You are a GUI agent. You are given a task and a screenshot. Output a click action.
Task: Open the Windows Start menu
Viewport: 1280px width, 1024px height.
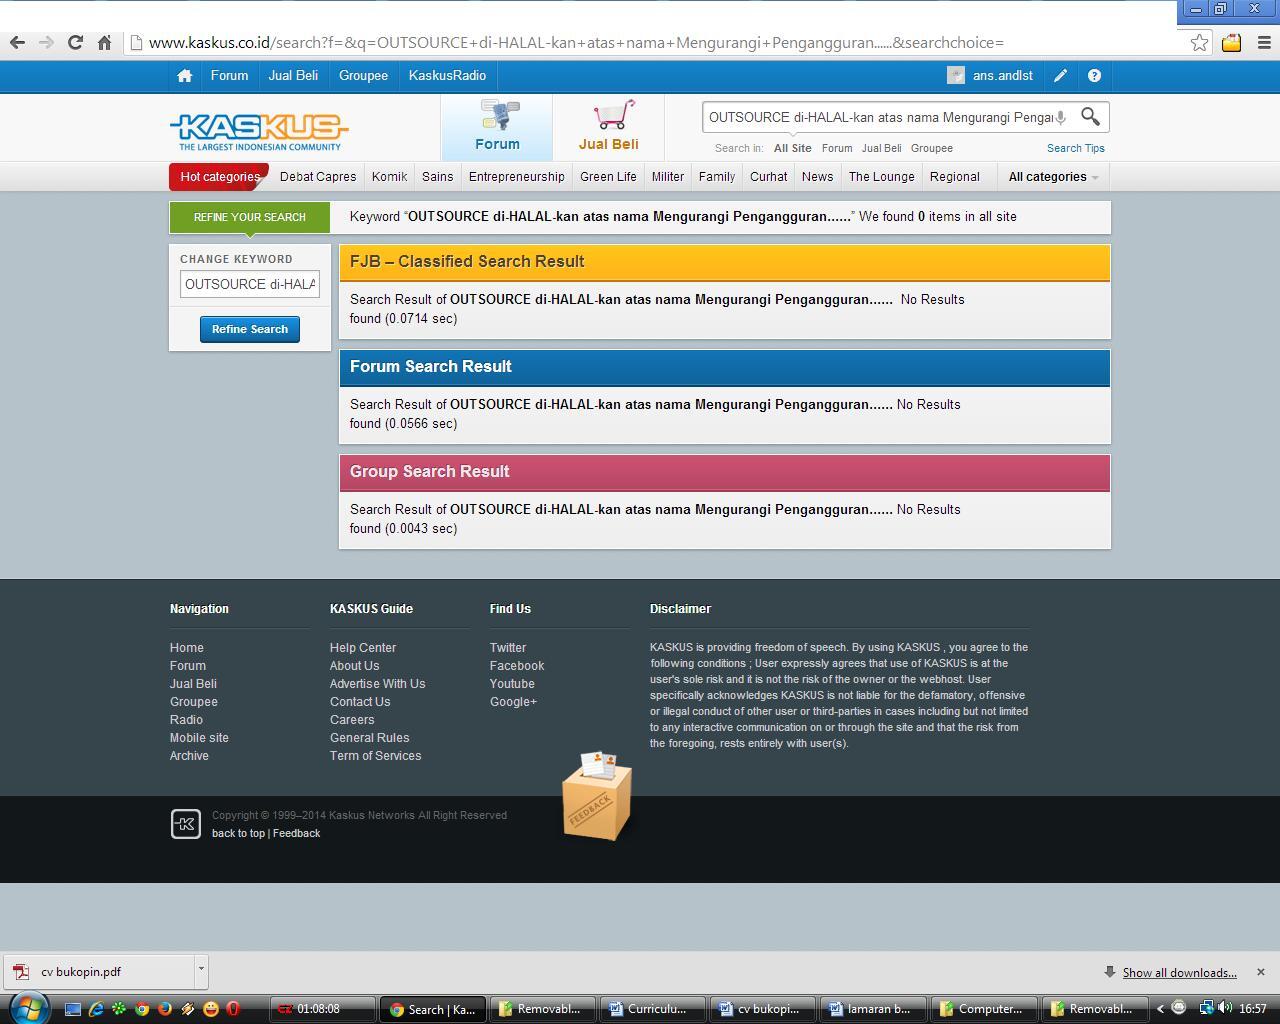coord(27,1008)
